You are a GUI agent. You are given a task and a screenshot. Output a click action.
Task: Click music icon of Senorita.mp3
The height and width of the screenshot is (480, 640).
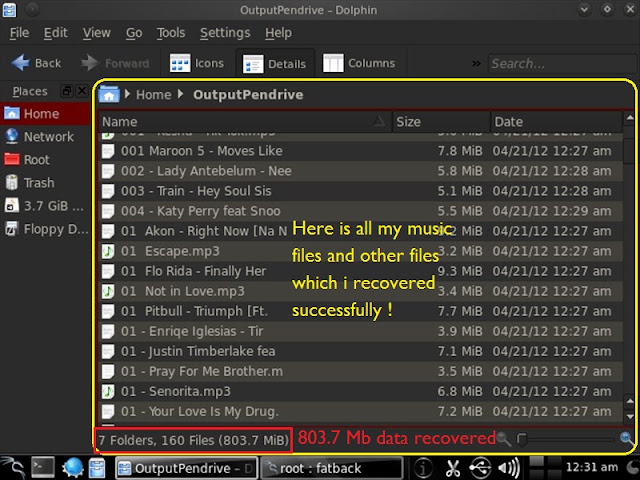[x=108, y=391]
